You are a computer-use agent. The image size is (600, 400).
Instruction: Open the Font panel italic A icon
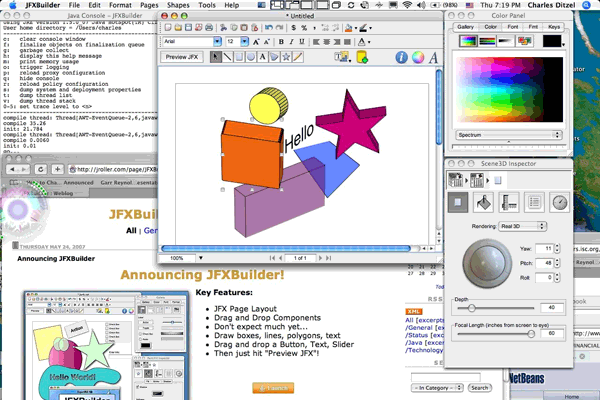(x=433, y=58)
